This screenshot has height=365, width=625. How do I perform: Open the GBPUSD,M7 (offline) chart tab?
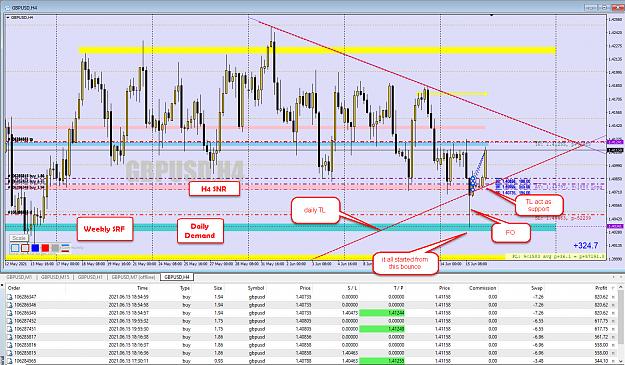coord(134,277)
